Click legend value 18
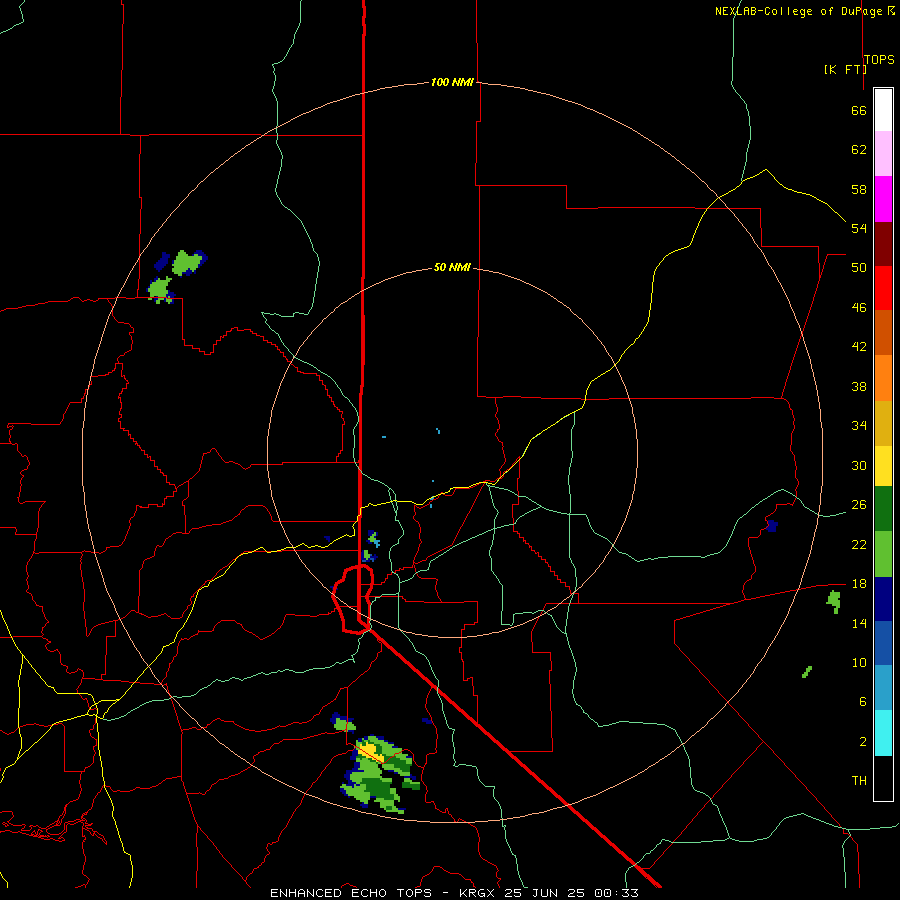900x900 pixels. 859,584
